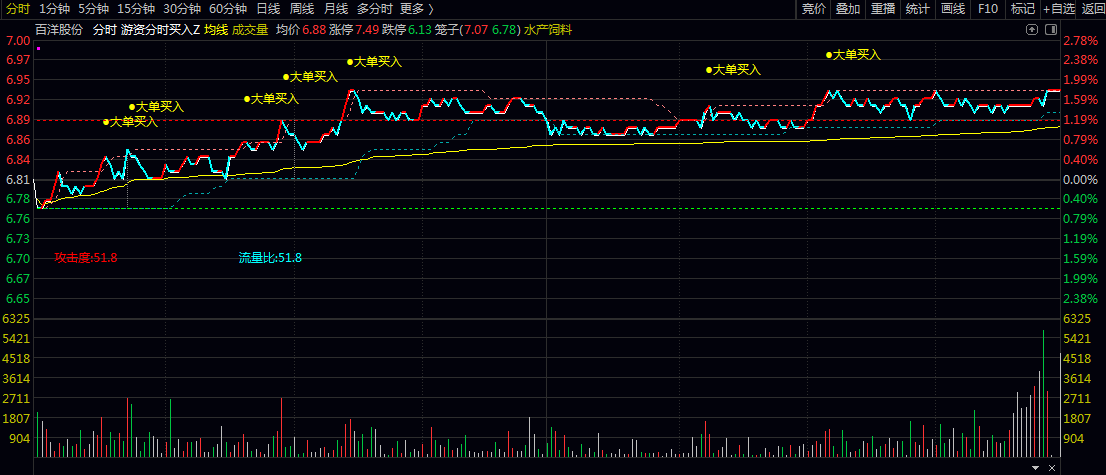Click the 叠加 overlay button
The width and height of the screenshot is (1106, 475).
pos(848,9)
